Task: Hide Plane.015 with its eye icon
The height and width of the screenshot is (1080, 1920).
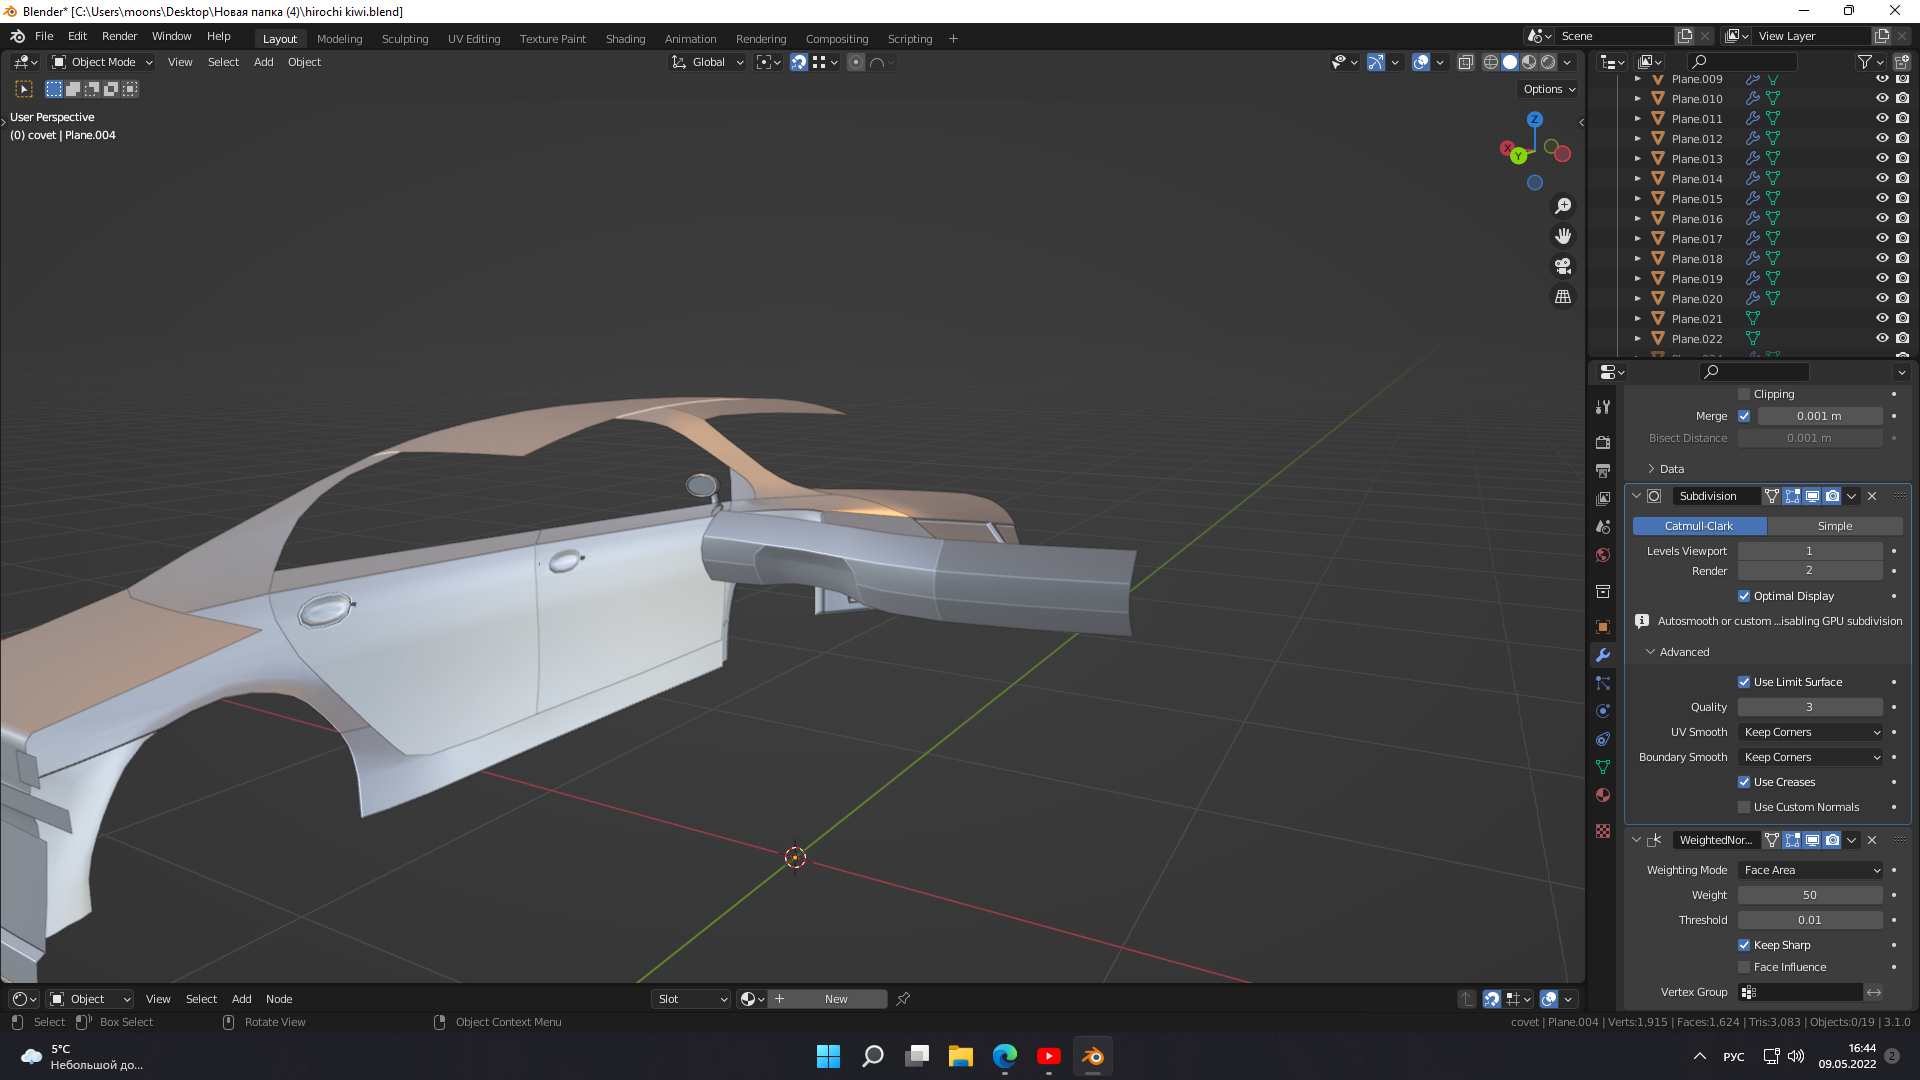Action: tap(1881, 199)
